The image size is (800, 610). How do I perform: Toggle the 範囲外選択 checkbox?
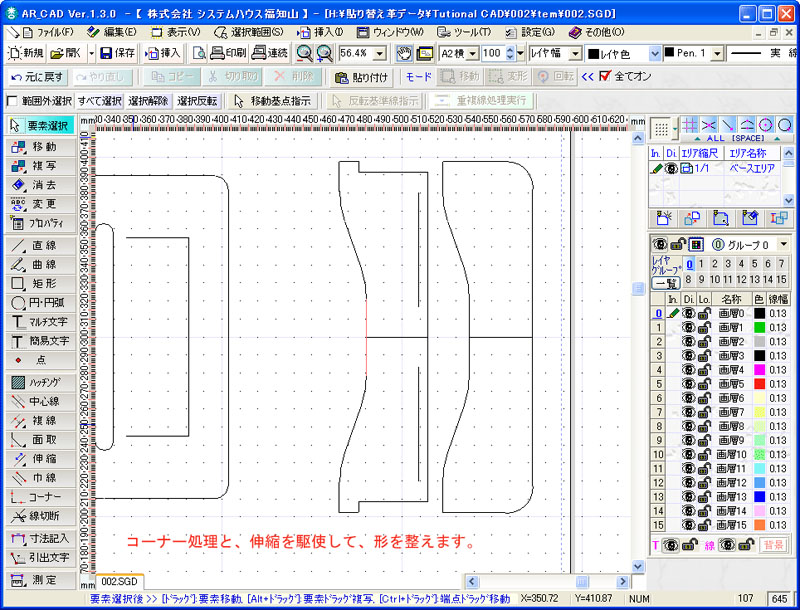click(12, 101)
